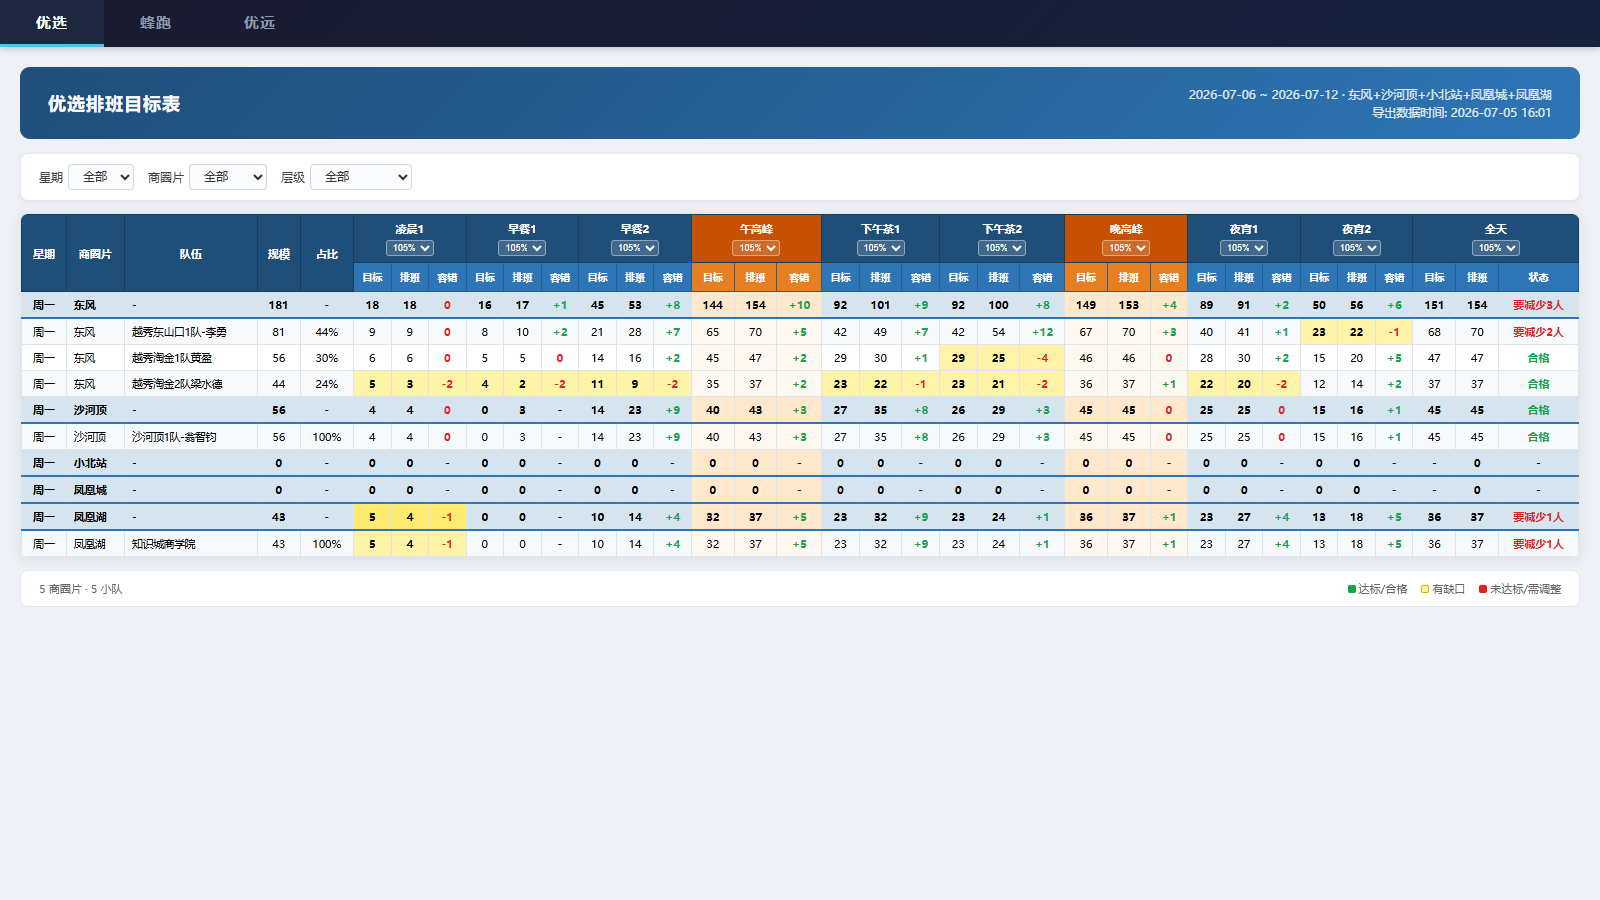Click the 要减少3人 status in 东风 summary row
This screenshot has width=1600, height=900.
point(1538,305)
